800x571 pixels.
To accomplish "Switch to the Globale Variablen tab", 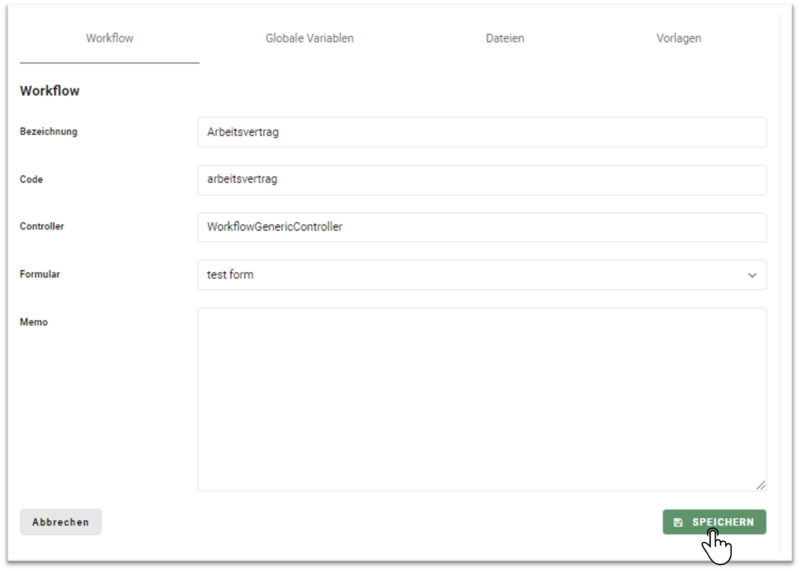I will 309,38.
